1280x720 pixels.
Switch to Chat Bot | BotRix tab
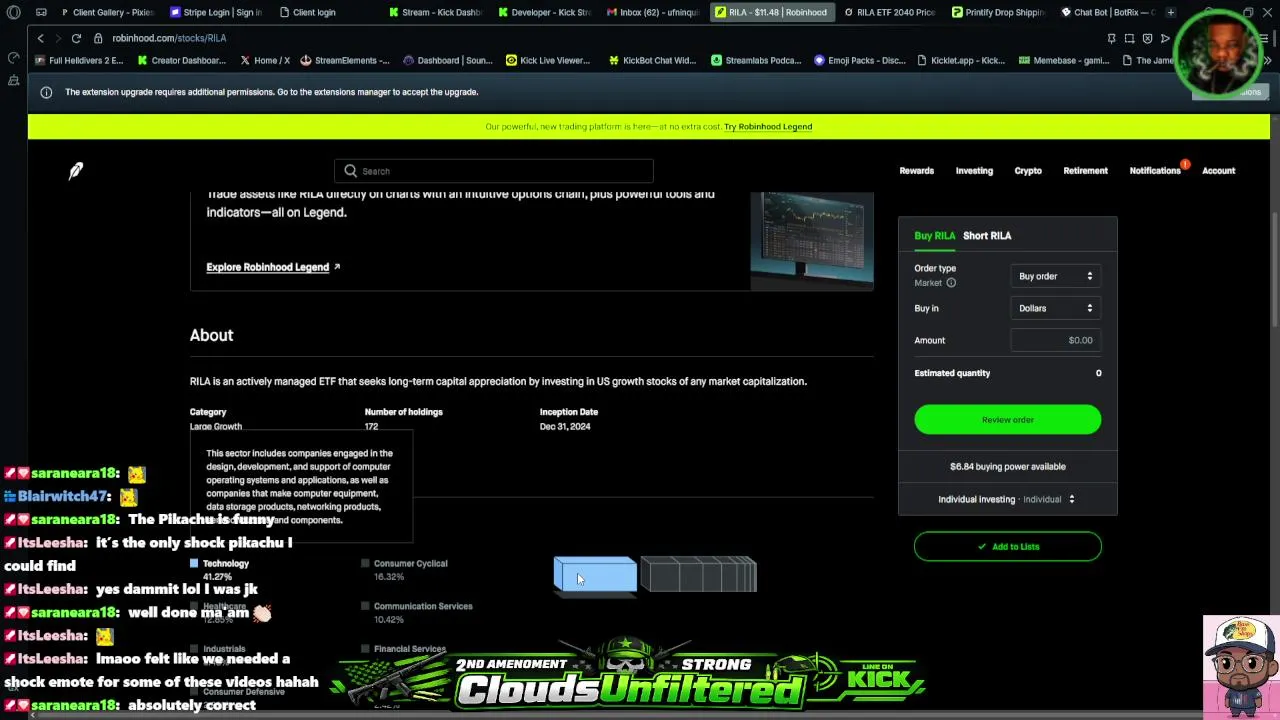point(1107,12)
